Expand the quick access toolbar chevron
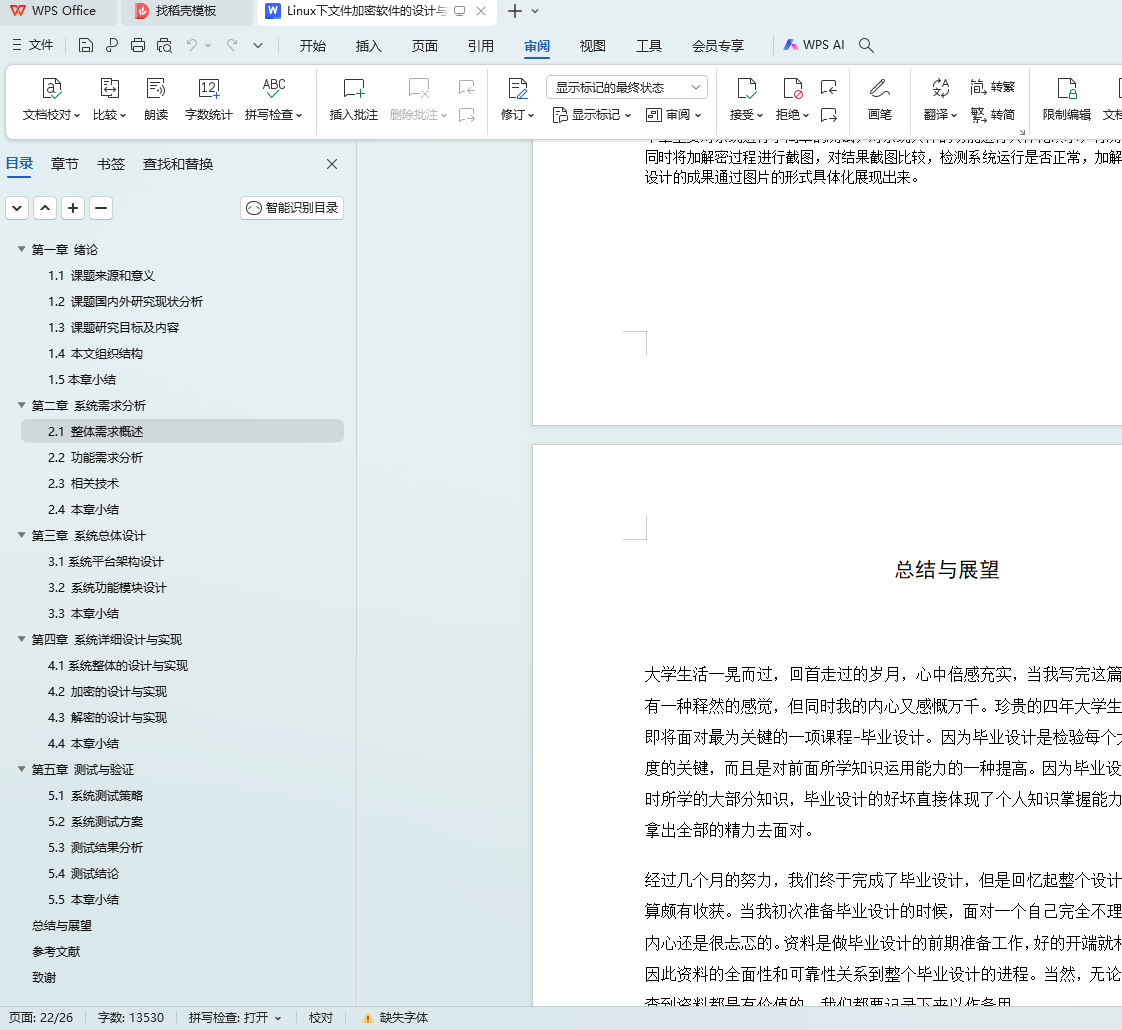The width and height of the screenshot is (1122, 1030). (x=258, y=46)
